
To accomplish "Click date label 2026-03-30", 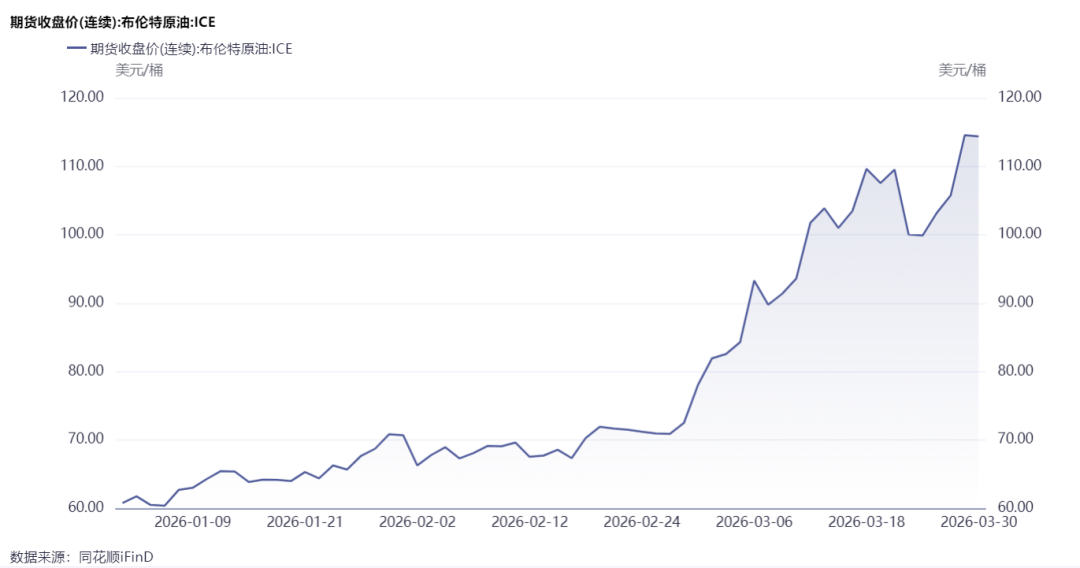I will tap(978, 523).
